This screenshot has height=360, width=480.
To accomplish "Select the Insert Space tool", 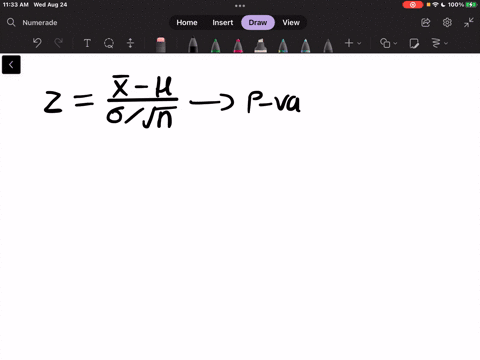I will click(x=130, y=43).
